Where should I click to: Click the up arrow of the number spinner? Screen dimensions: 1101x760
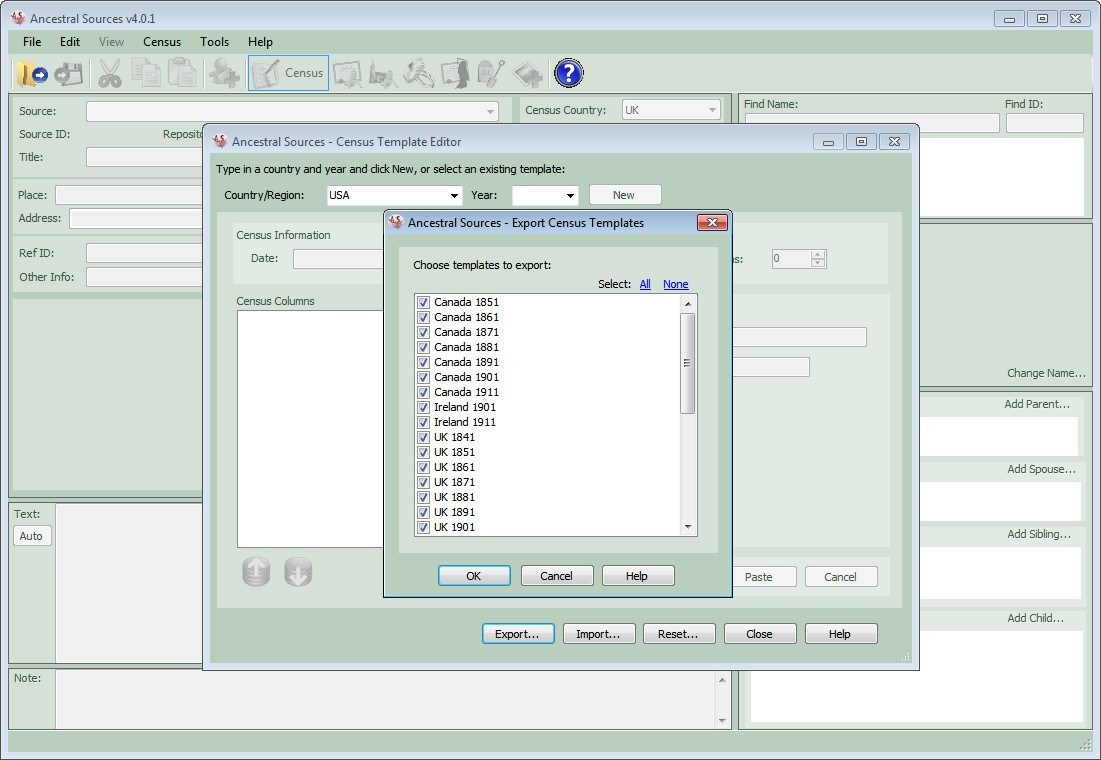pyautogui.click(x=817, y=254)
